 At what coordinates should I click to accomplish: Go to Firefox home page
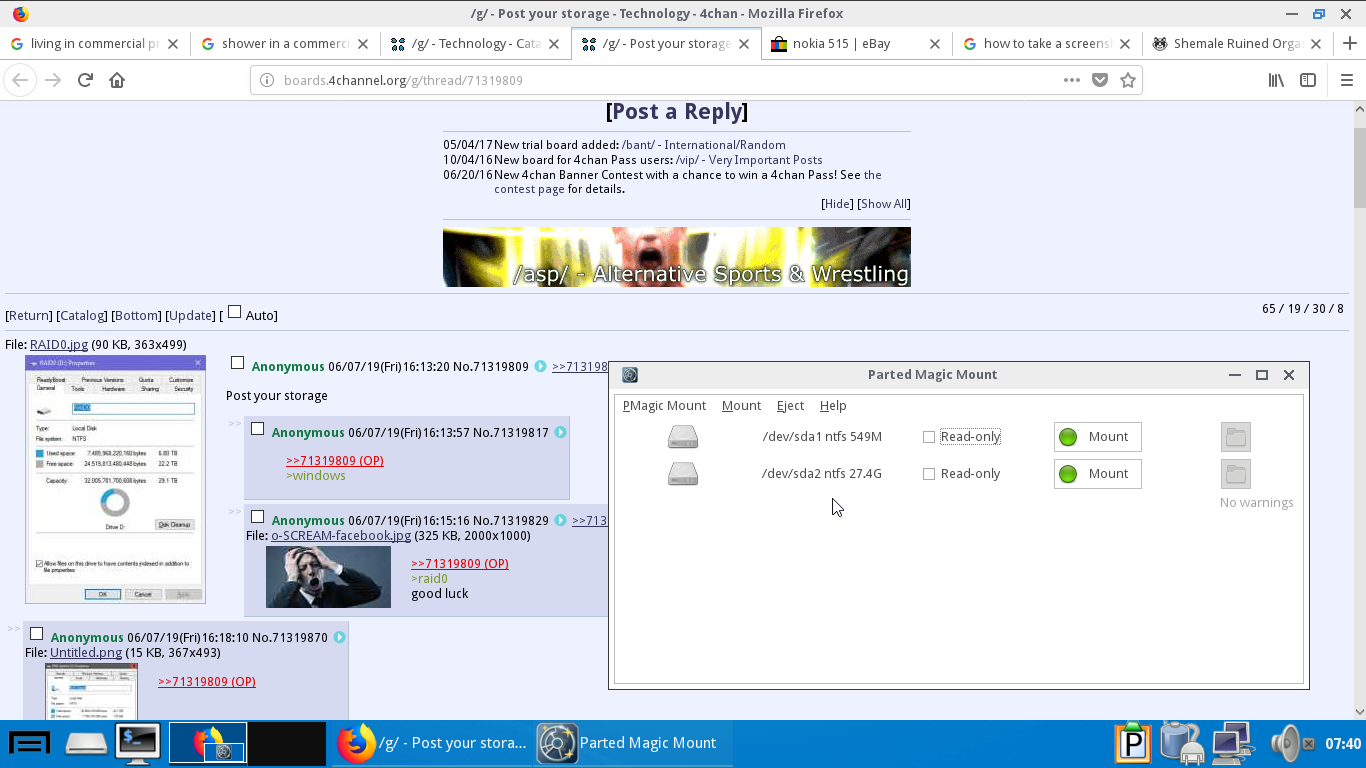click(x=117, y=80)
